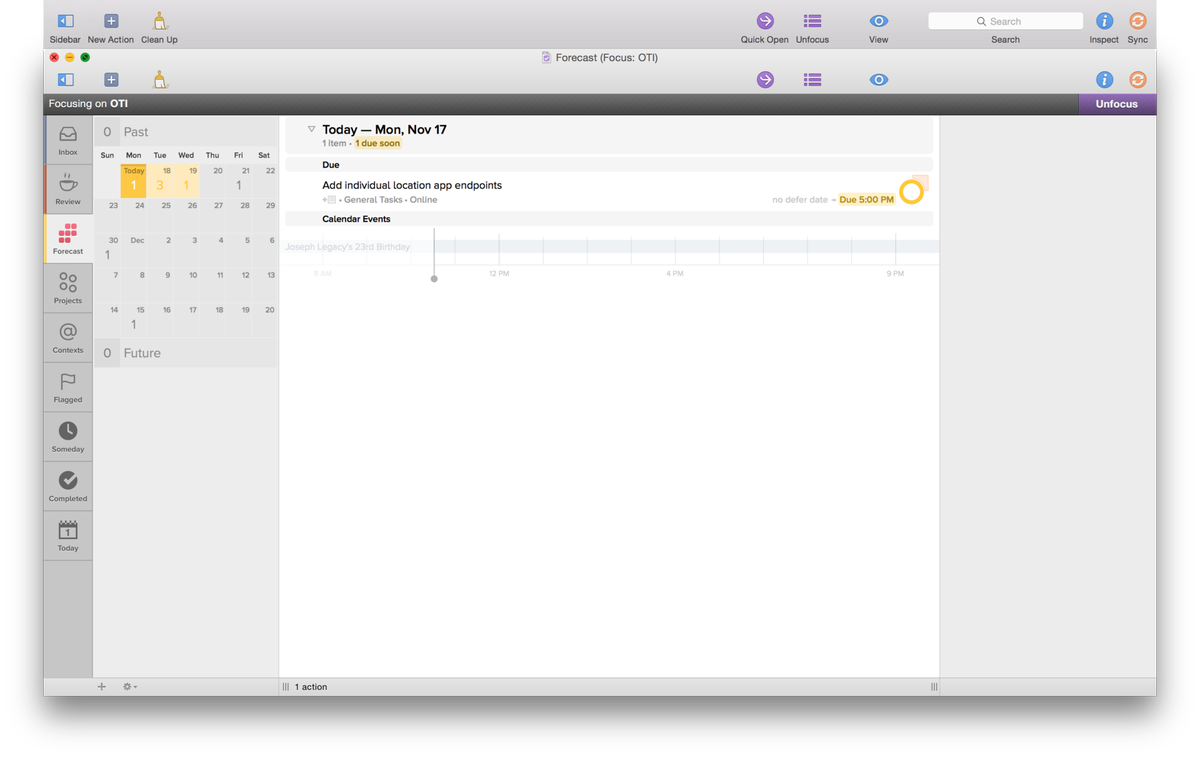The height and width of the screenshot is (758, 1200).
Task: Click the current time marker on timeline
Action: click(x=434, y=278)
